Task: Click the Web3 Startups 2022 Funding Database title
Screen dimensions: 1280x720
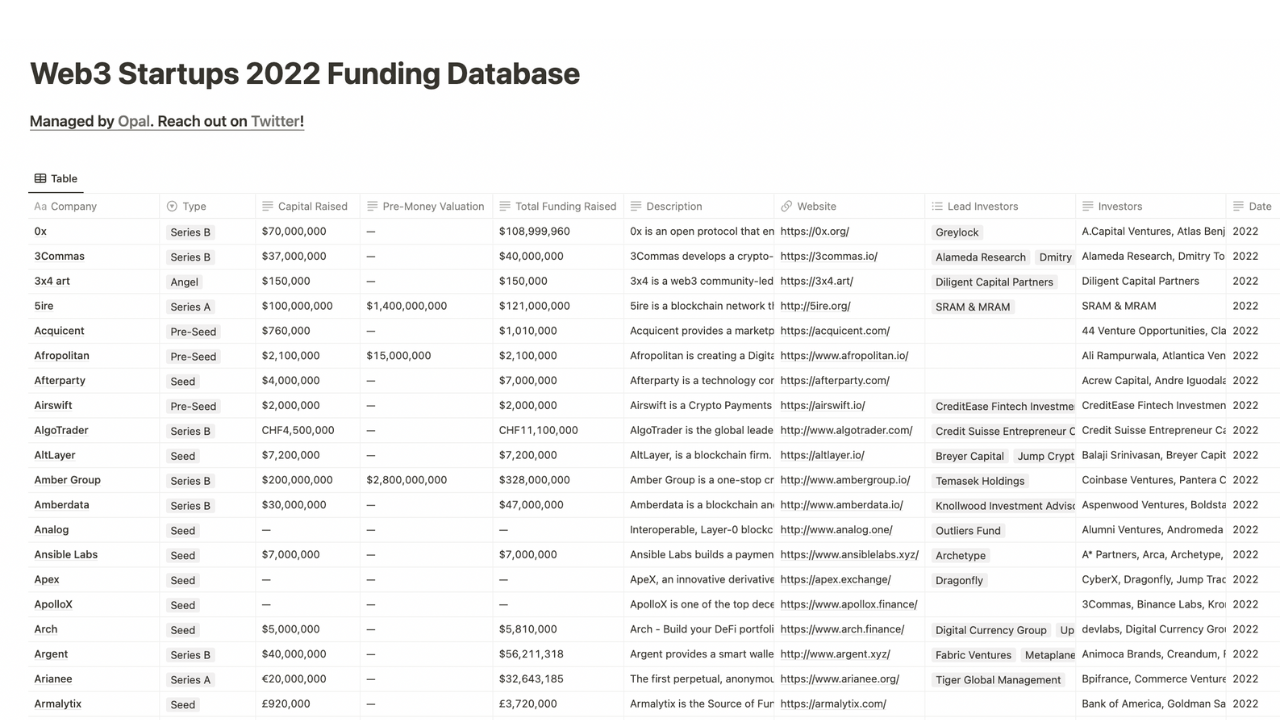Action: [305, 73]
